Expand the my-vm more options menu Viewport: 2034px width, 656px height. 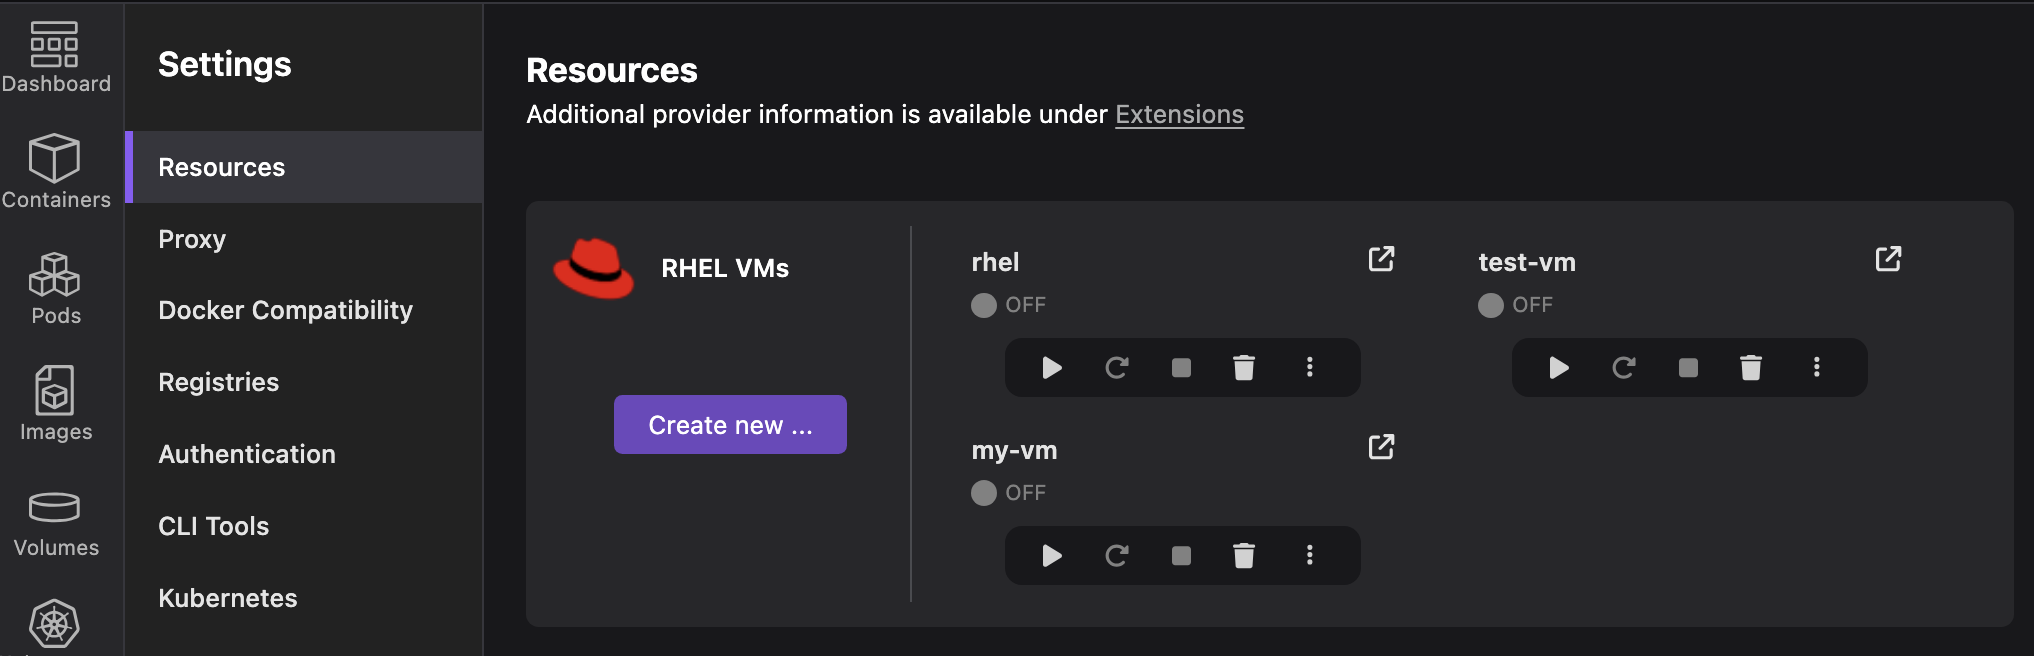point(1309,556)
